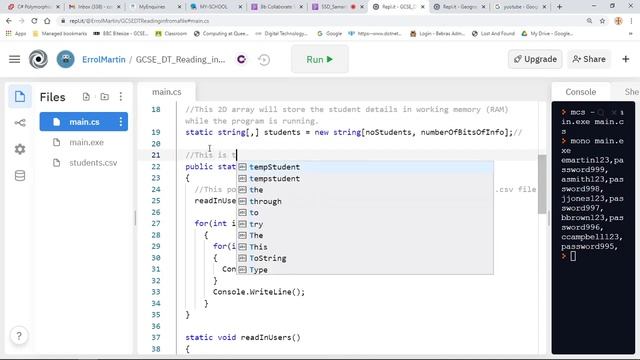Choose tempStudent autocomplete suggestion
Image resolution: width=640 pixels, height=360 pixels.
click(x=365, y=167)
